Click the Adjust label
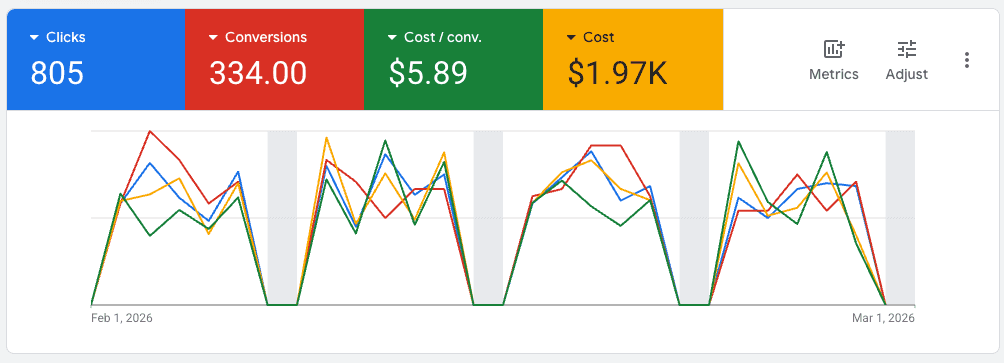Image resolution: width=1004 pixels, height=363 pixels. [x=907, y=74]
